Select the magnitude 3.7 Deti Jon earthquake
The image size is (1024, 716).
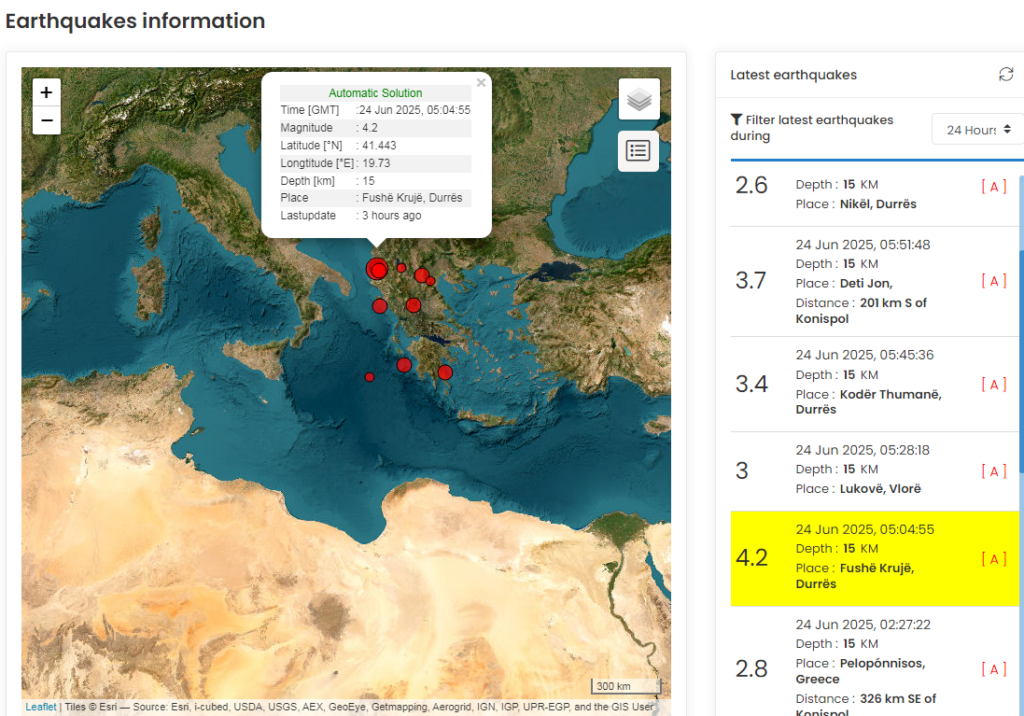click(870, 281)
